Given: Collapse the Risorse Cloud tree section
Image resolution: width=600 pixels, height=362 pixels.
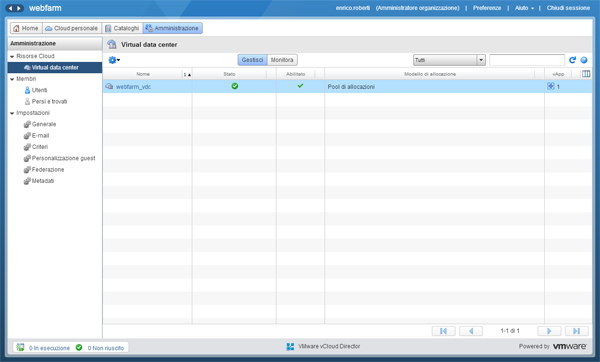Looking at the screenshot, I should pos(12,57).
